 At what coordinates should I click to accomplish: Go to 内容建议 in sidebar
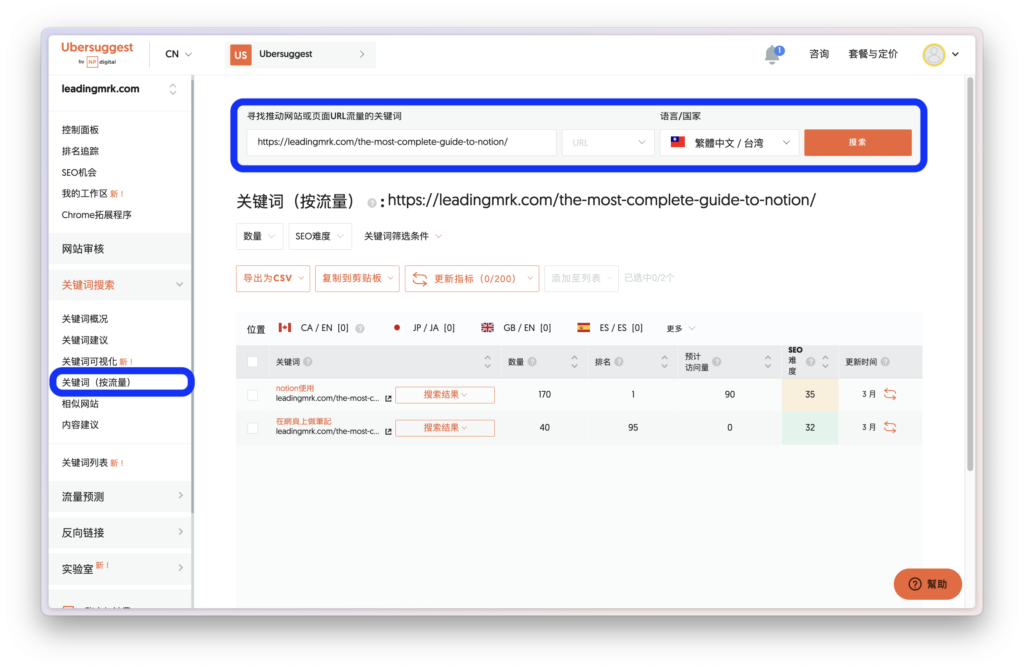coord(80,425)
